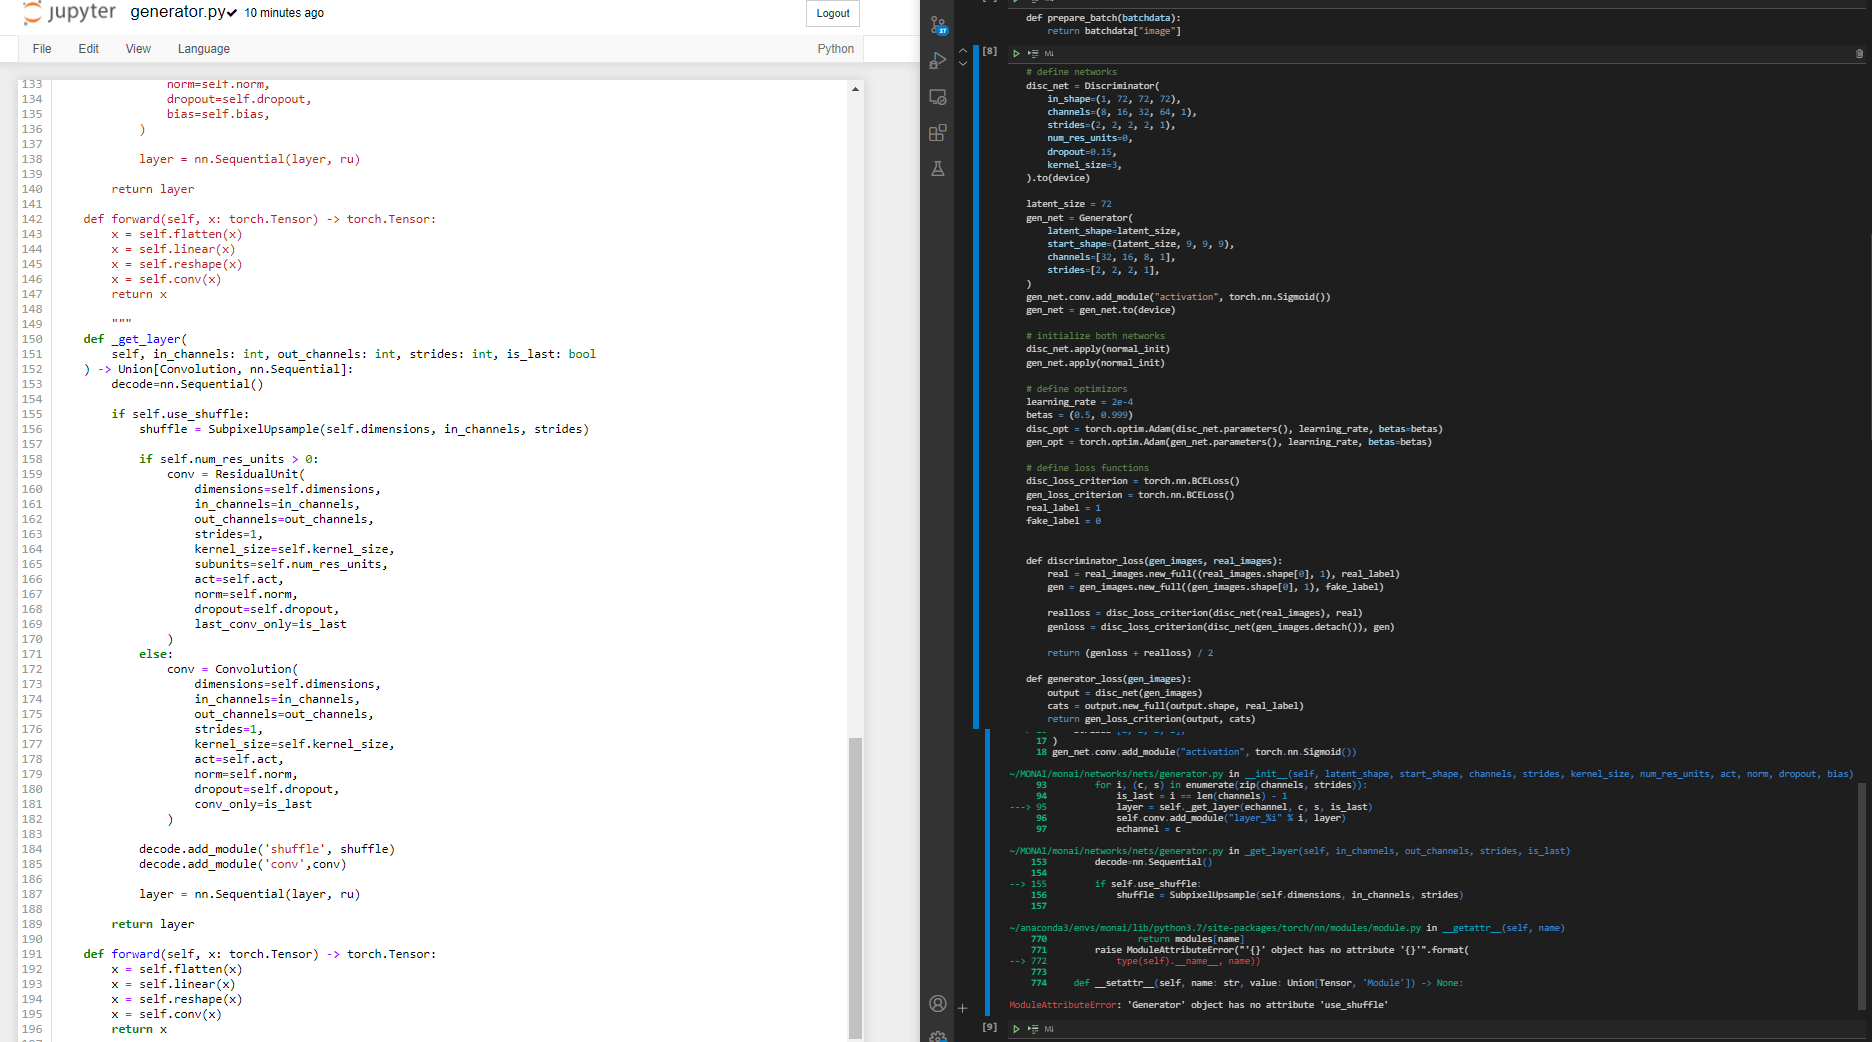This screenshot has width=1872, height=1042.
Task: Click the Logout button
Action: (x=832, y=13)
